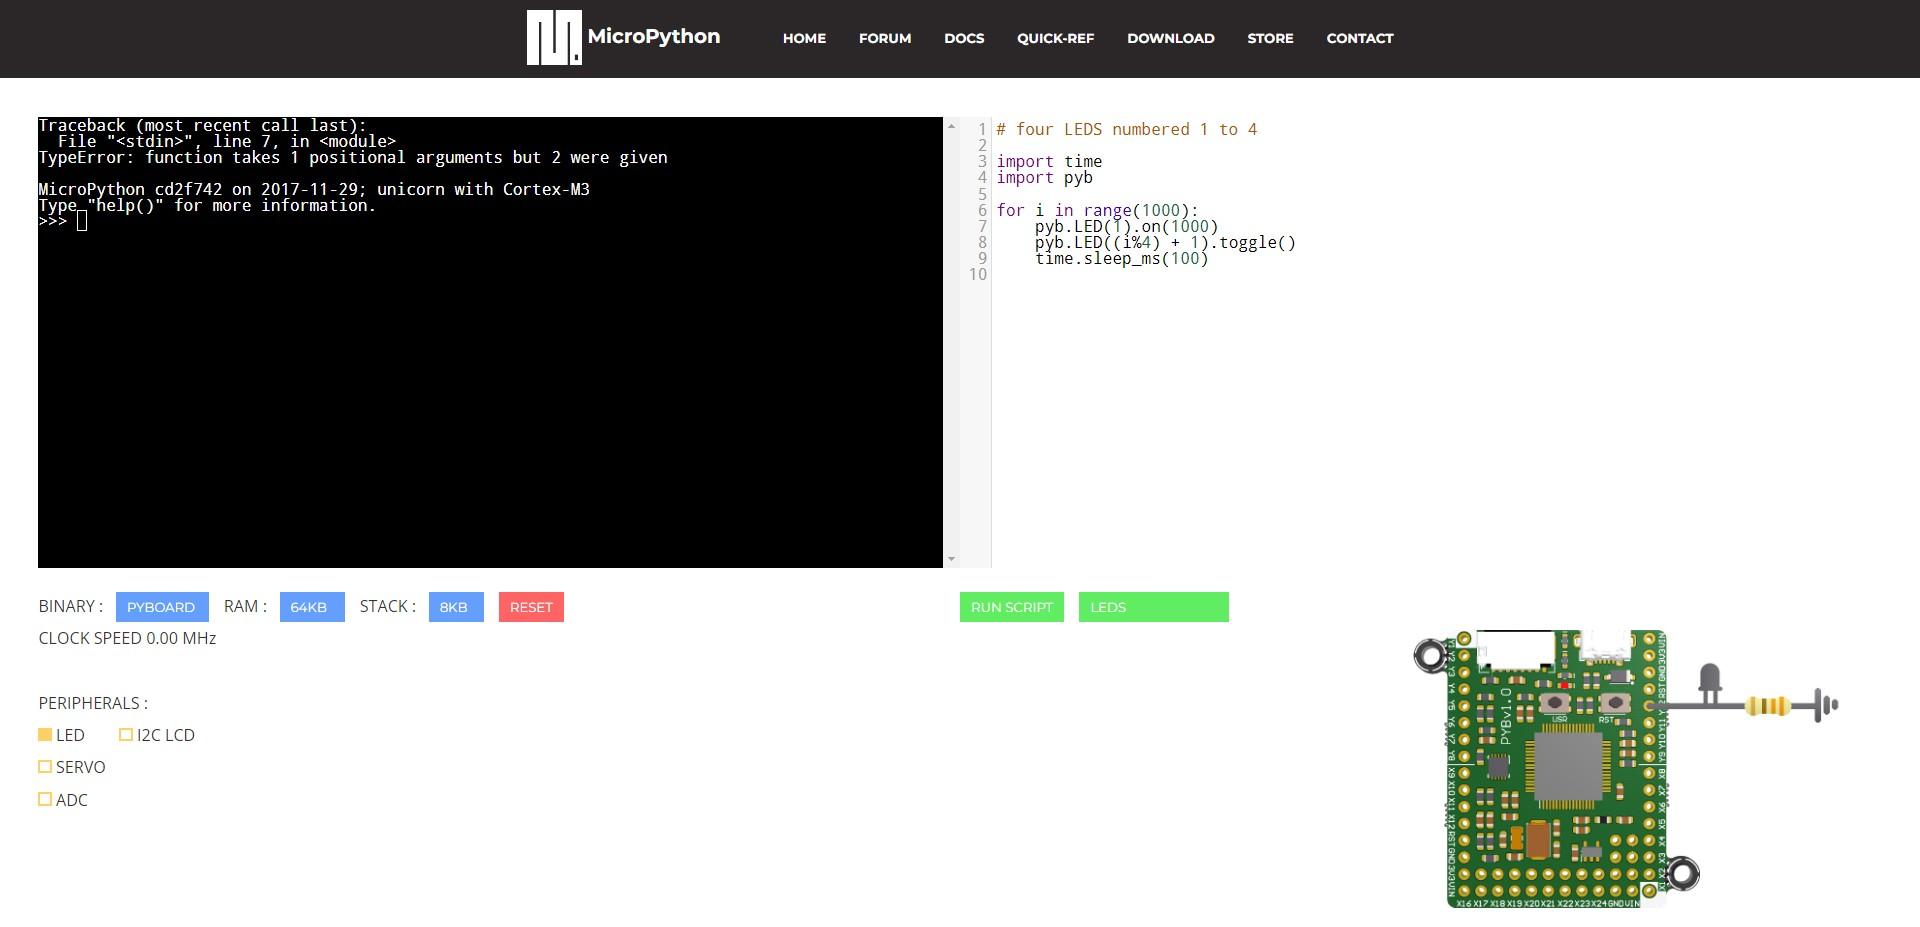Activate the green LEDS button
The image size is (1920, 927).
click(x=1153, y=606)
